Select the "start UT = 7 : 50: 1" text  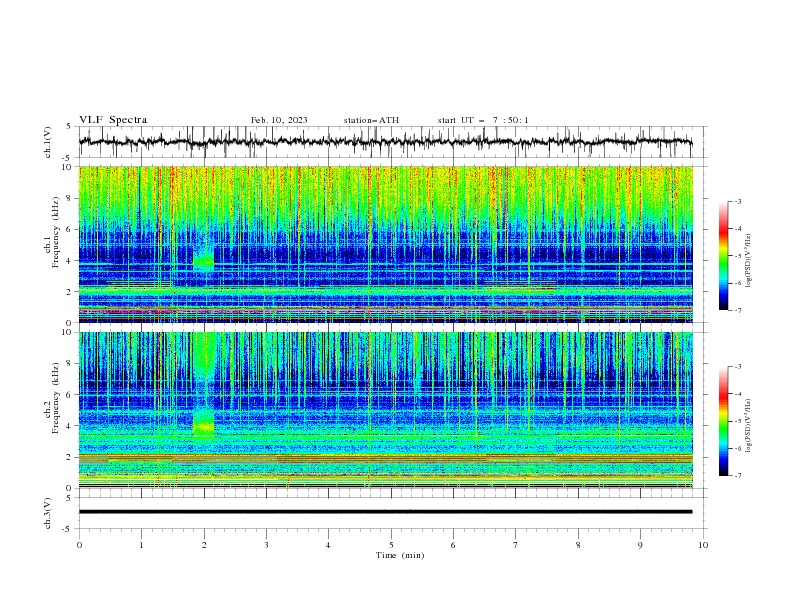pyautogui.click(x=483, y=120)
